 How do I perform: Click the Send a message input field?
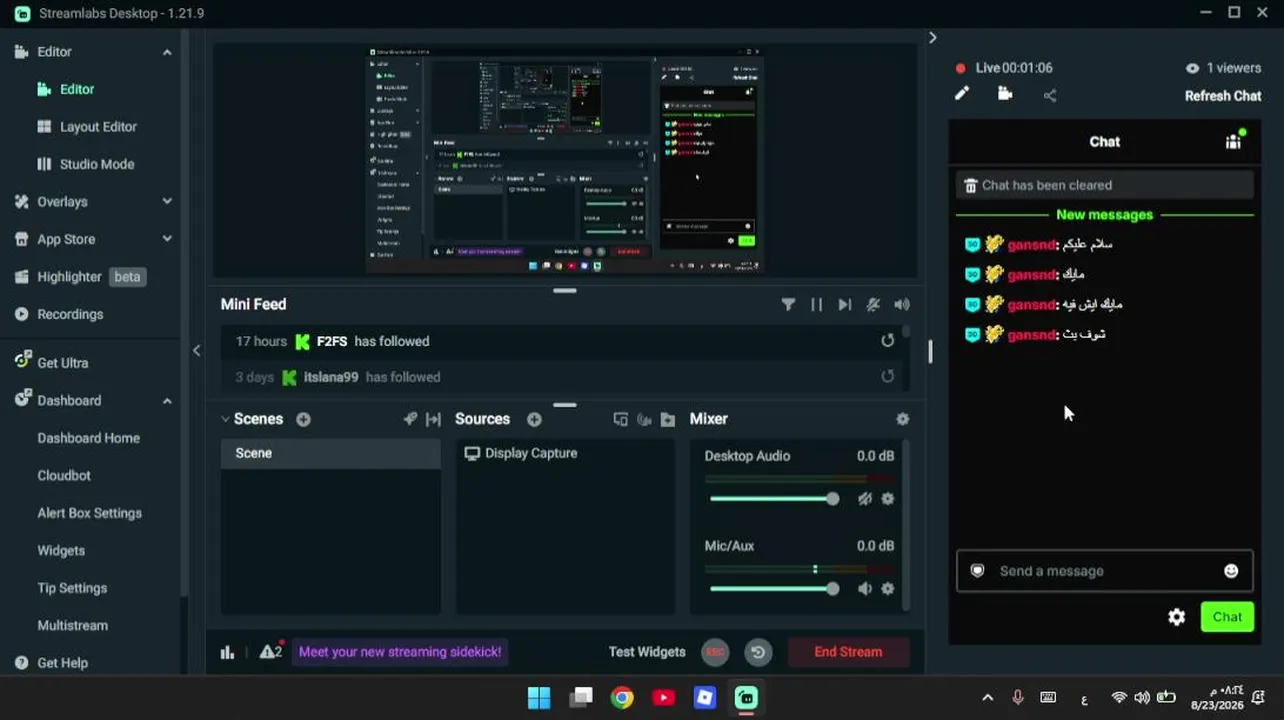(x=1104, y=571)
